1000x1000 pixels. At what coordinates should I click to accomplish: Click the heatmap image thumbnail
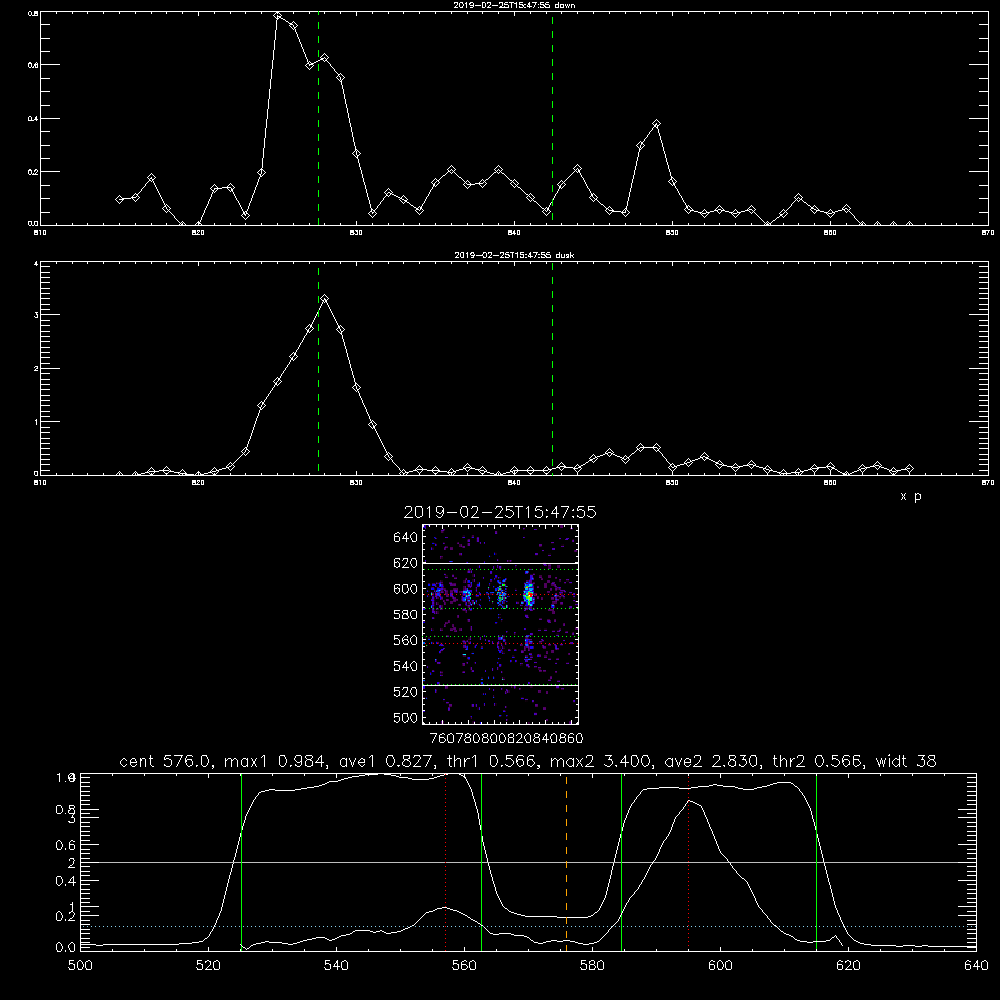coord(500,624)
